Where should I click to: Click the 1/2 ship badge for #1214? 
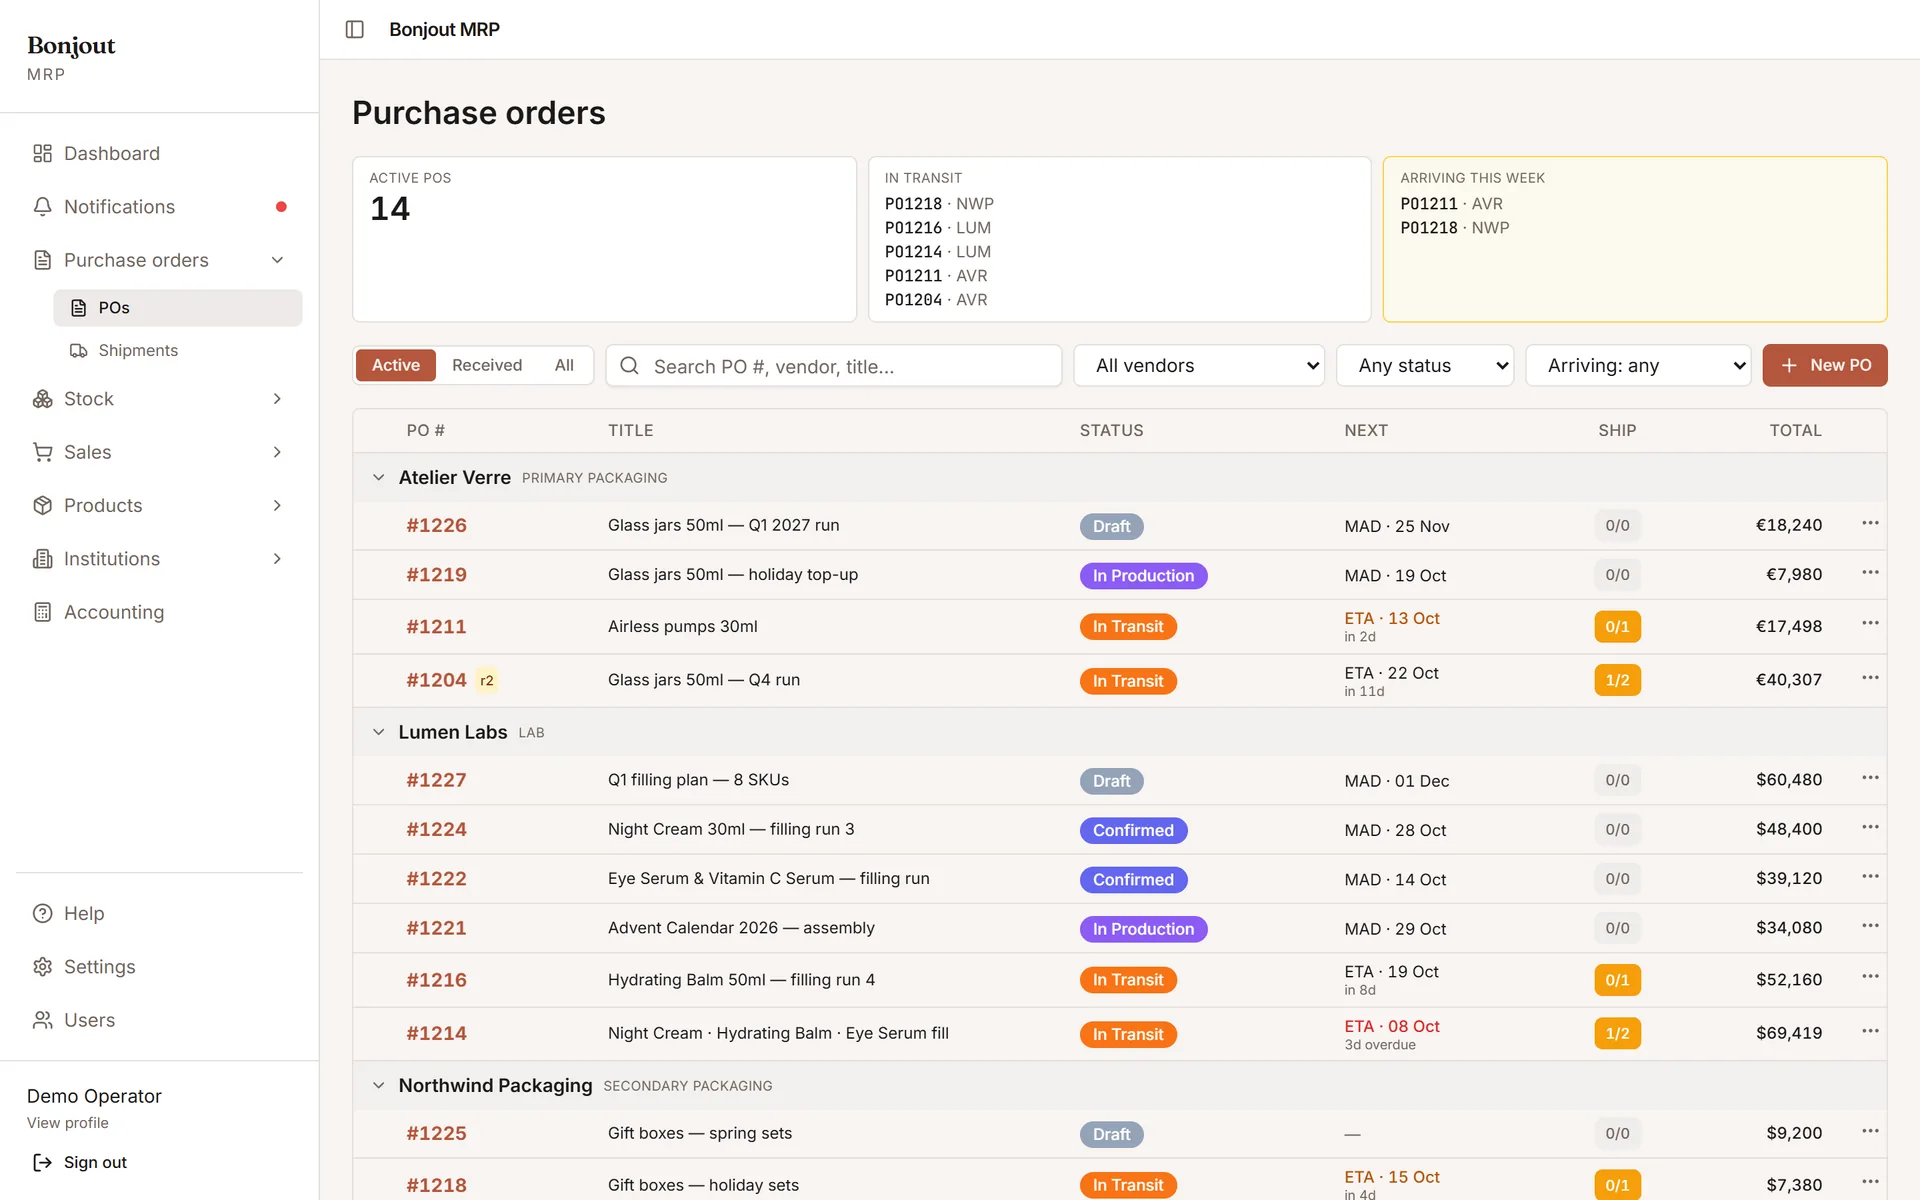tap(1617, 1033)
